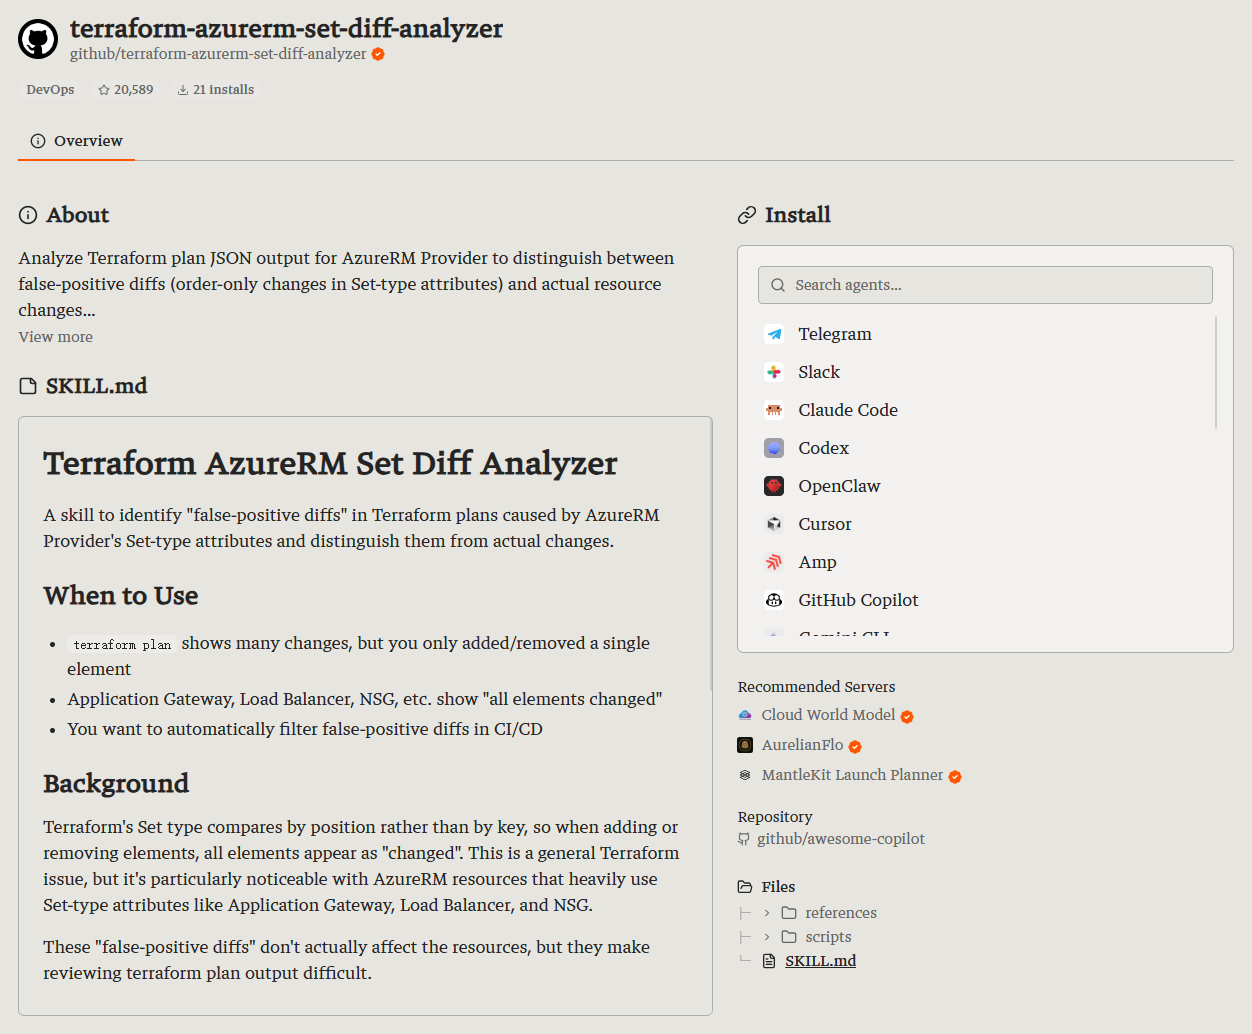This screenshot has height=1034, width=1252.
Task: Click the download icon beside 21 installs
Action: [183, 90]
